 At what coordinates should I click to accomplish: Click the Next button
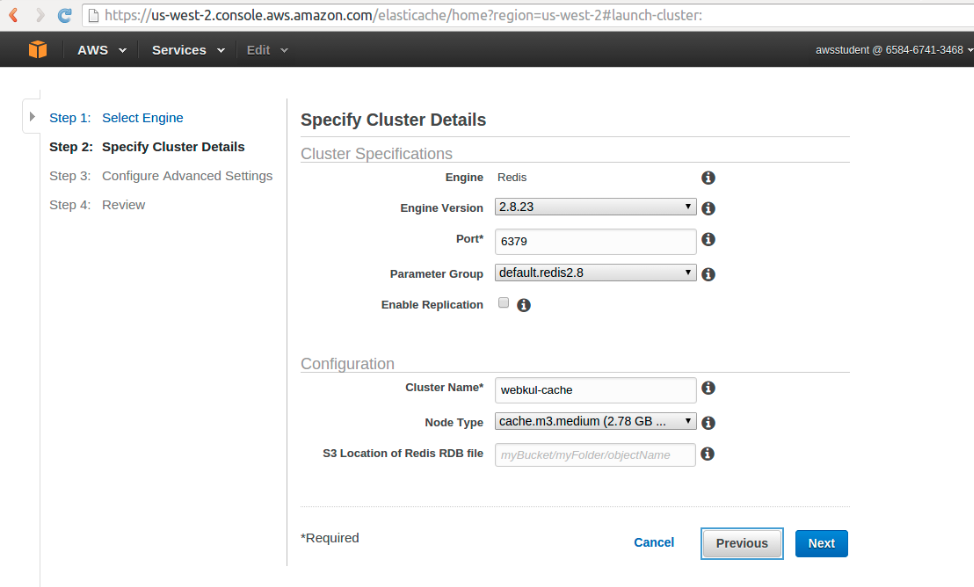coord(821,544)
